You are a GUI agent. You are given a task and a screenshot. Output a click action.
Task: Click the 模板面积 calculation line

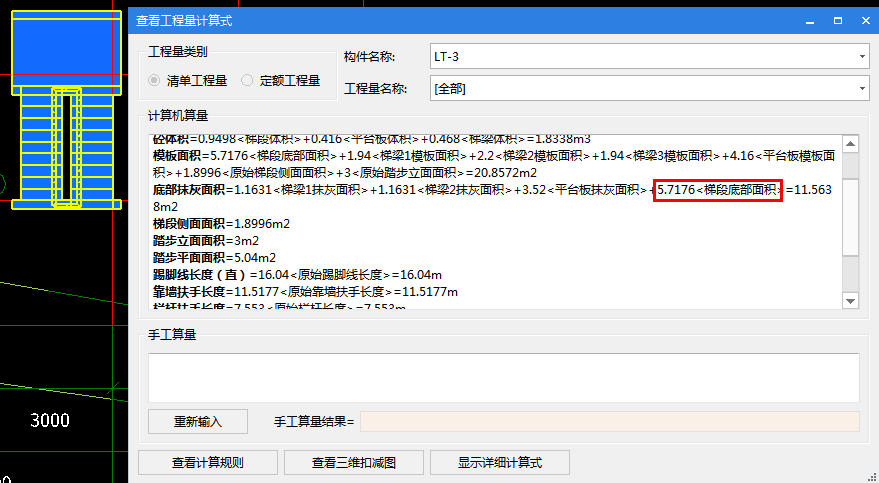[x=494, y=164]
